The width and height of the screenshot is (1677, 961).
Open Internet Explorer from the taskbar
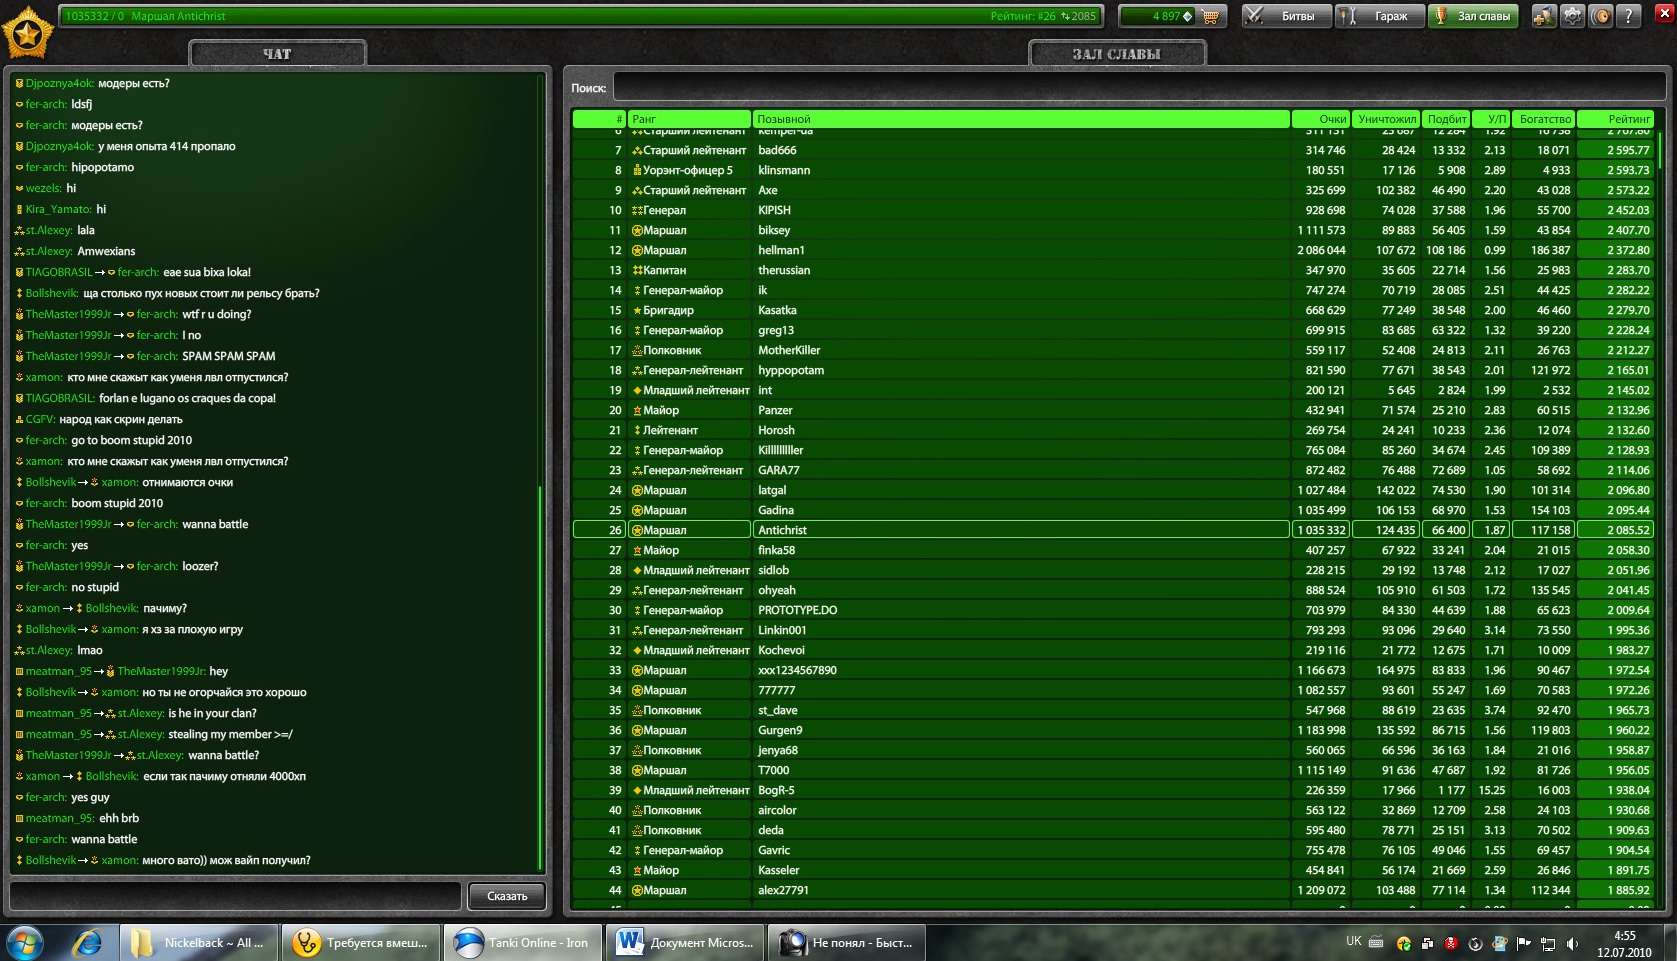(x=88, y=942)
